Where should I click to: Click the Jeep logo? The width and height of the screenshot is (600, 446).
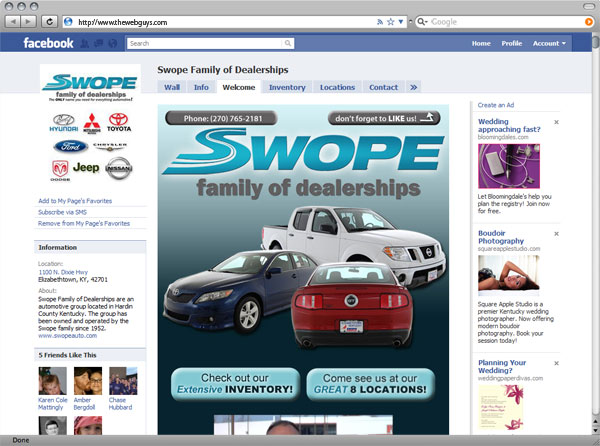coord(86,168)
